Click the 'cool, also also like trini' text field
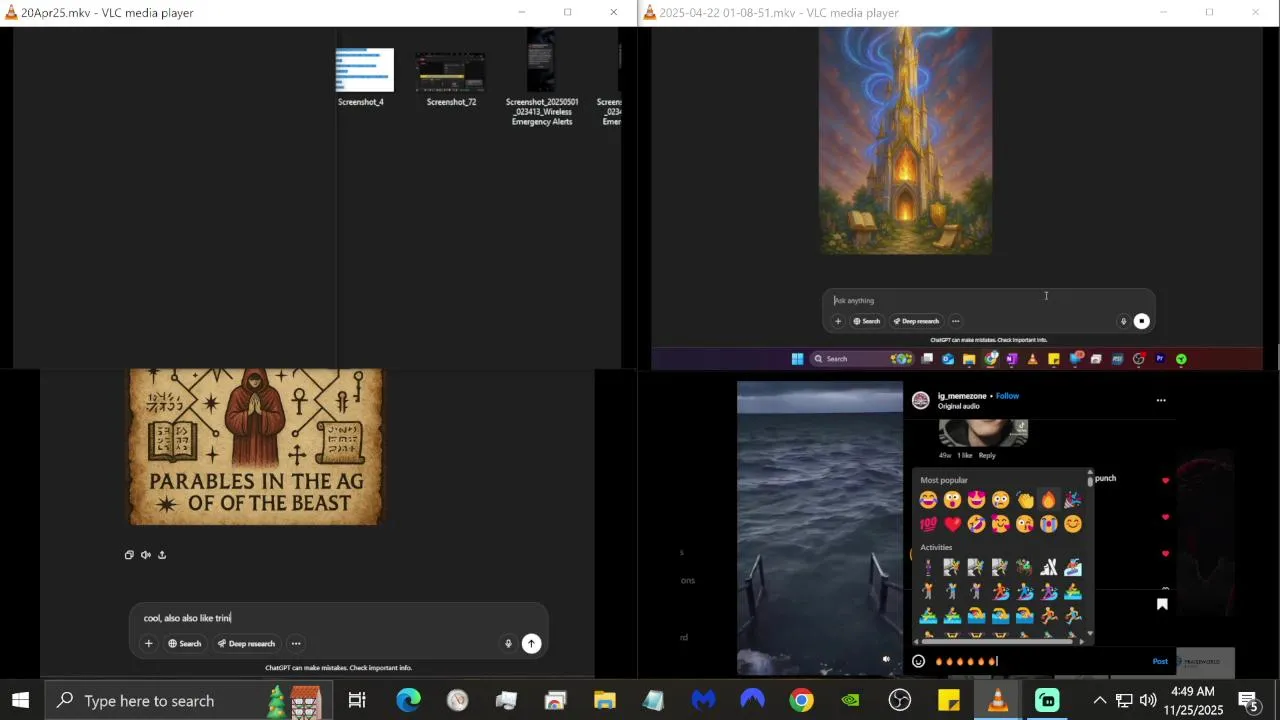Viewport: 1280px width, 720px height. (x=338, y=618)
